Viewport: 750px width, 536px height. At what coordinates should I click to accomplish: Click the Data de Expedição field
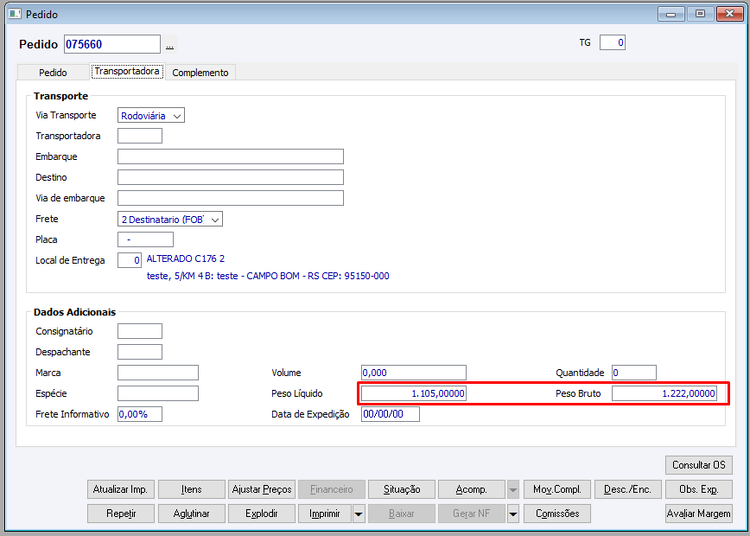[390, 414]
